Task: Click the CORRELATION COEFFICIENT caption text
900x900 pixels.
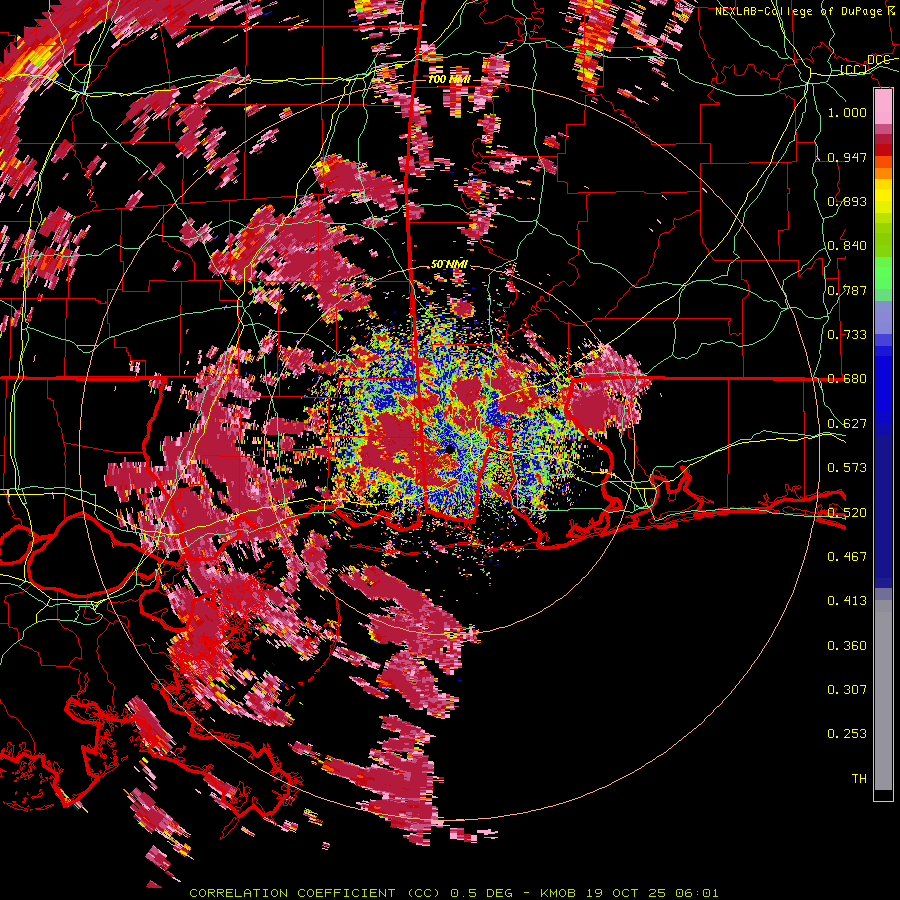Action: point(292,893)
